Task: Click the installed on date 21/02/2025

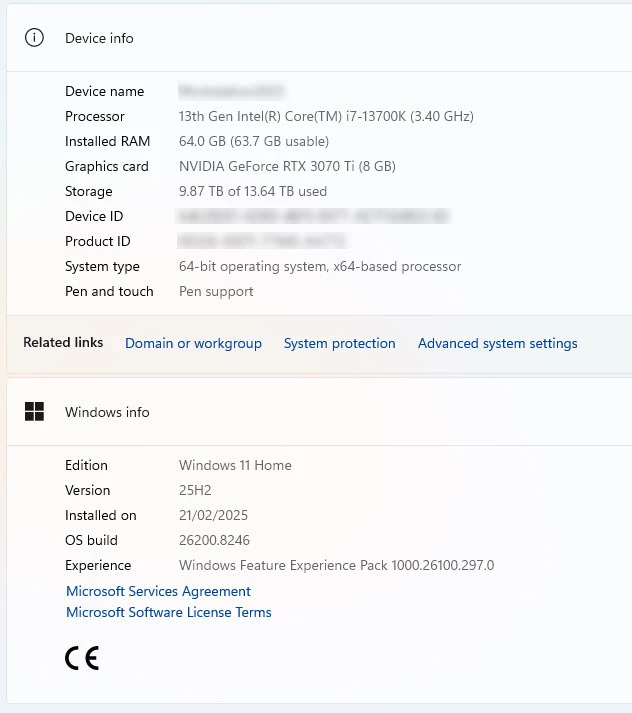Action: pos(213,515)
